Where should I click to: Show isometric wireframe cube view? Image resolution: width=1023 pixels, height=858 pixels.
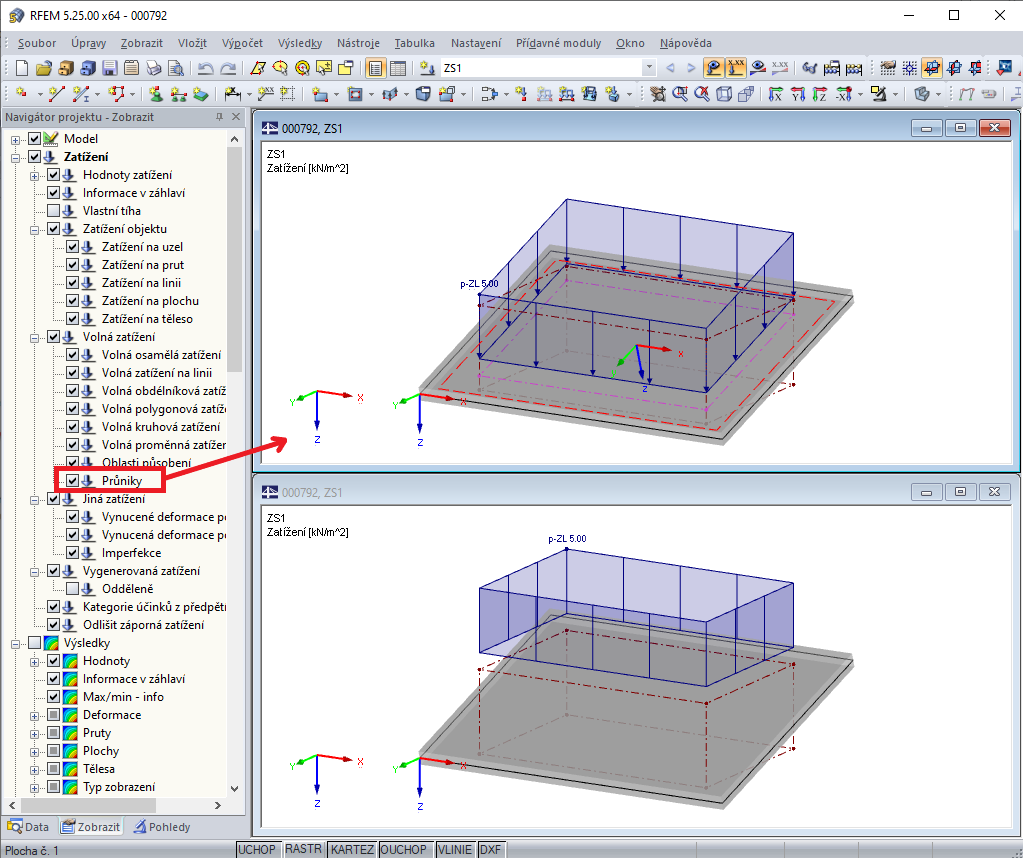click(724, 94)
